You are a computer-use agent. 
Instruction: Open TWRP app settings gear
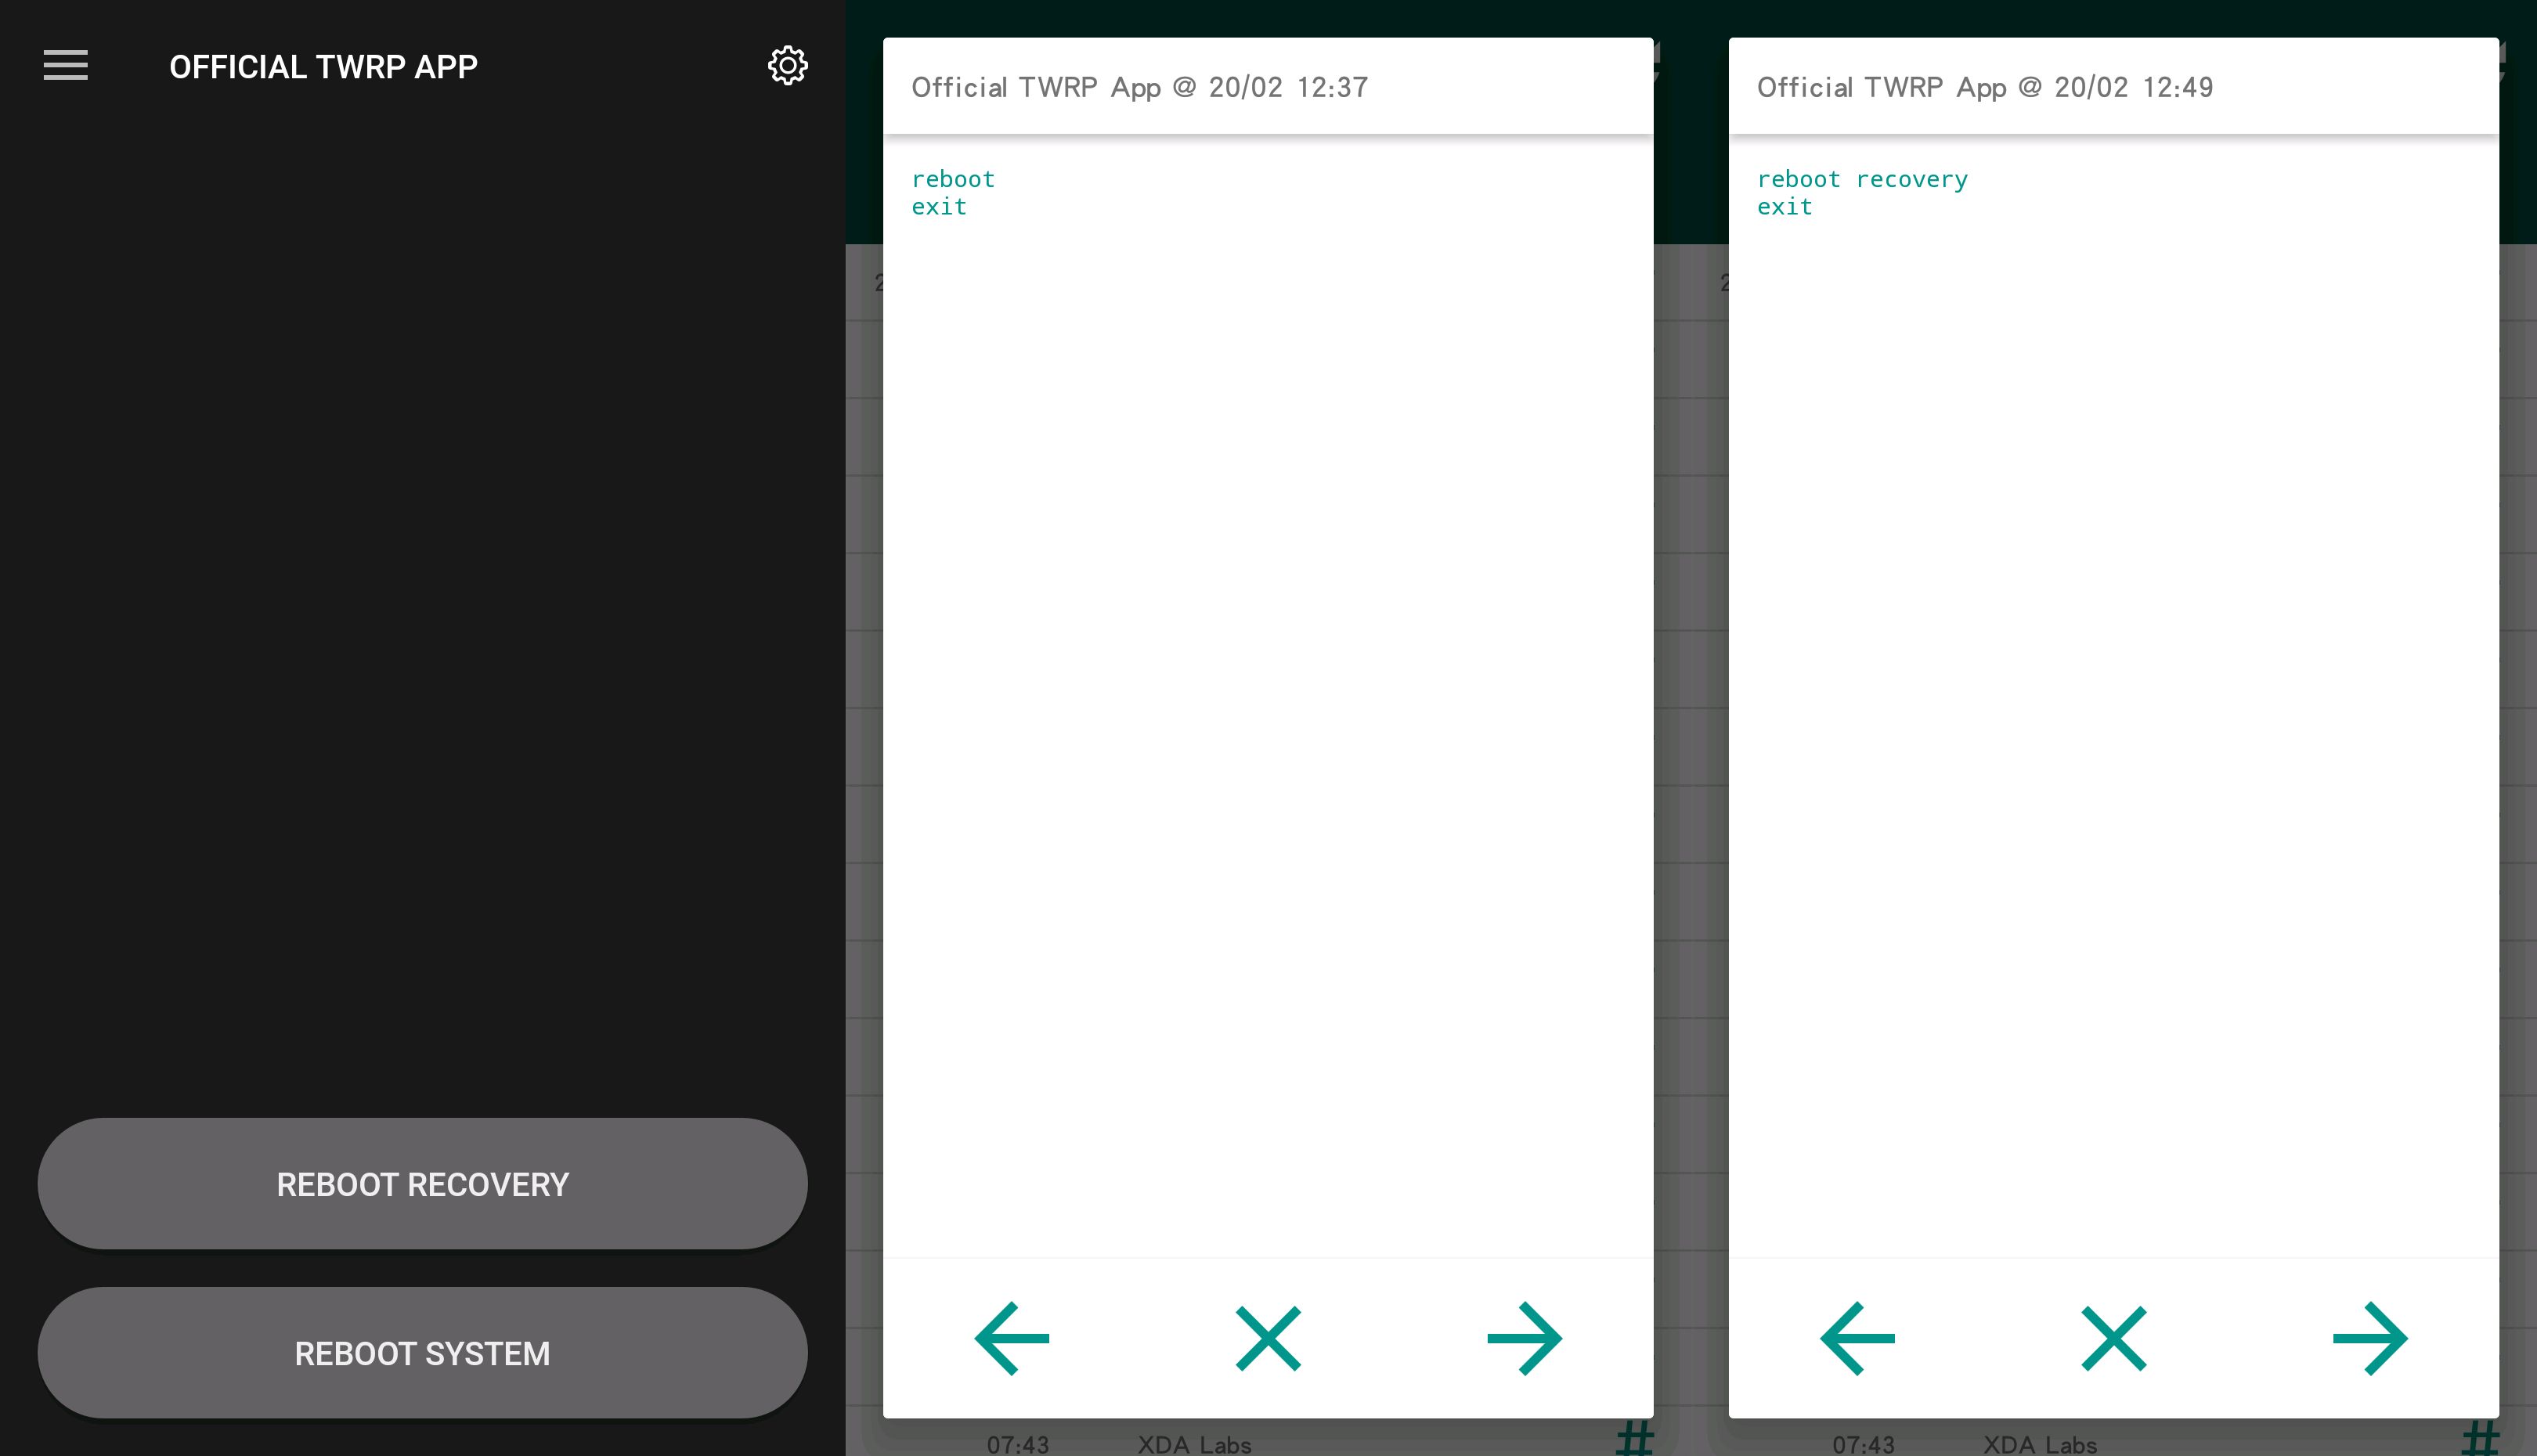[787, 66]
